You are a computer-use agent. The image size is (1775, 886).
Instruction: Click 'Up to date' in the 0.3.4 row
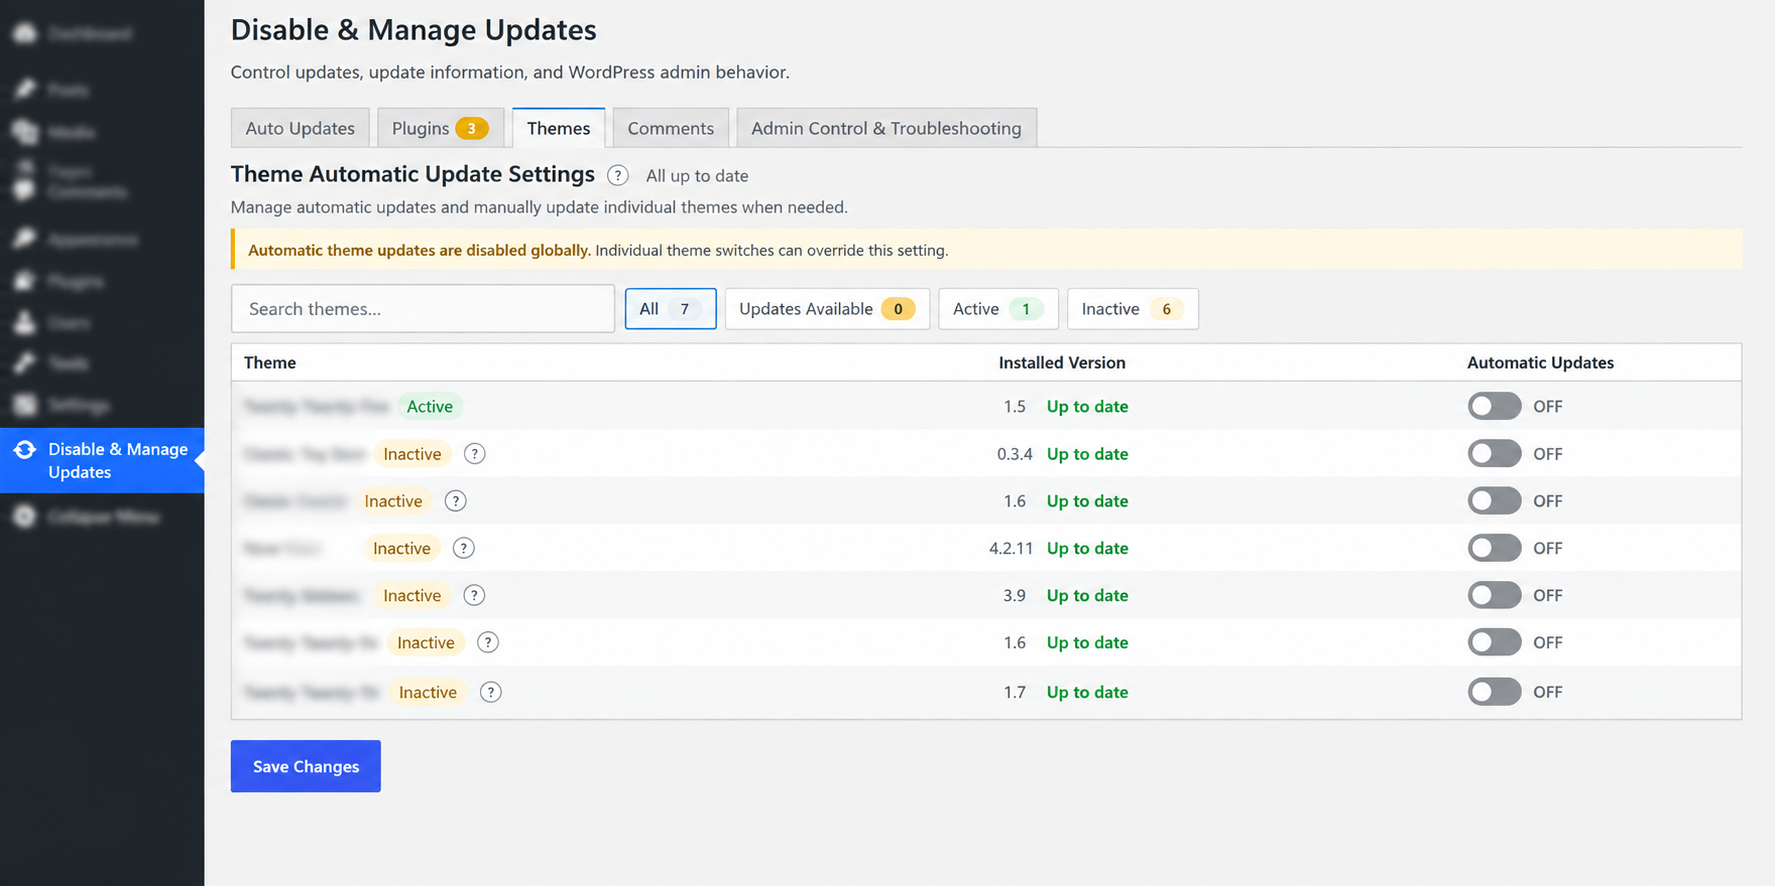[1087, 454]
